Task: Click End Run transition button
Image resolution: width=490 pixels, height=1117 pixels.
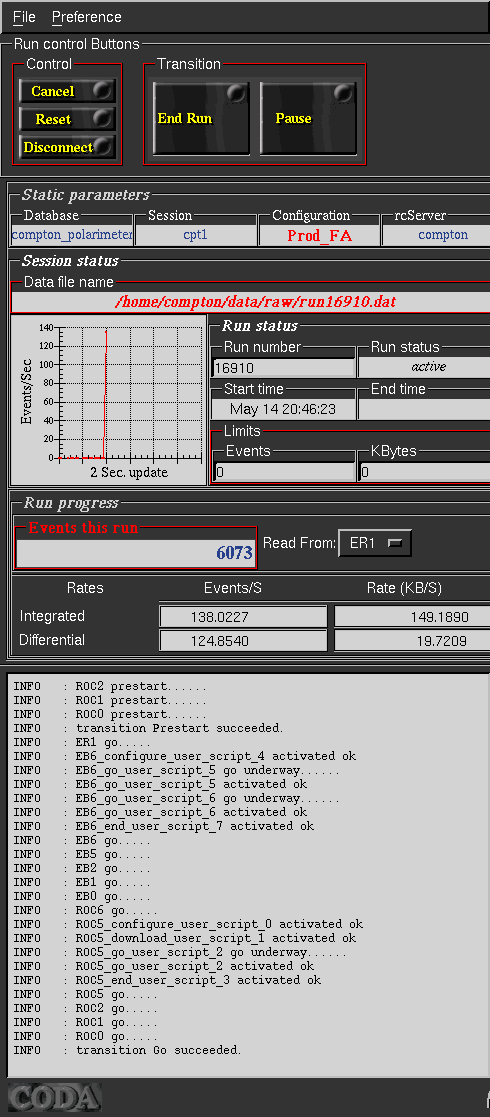Action: [201, 118]
